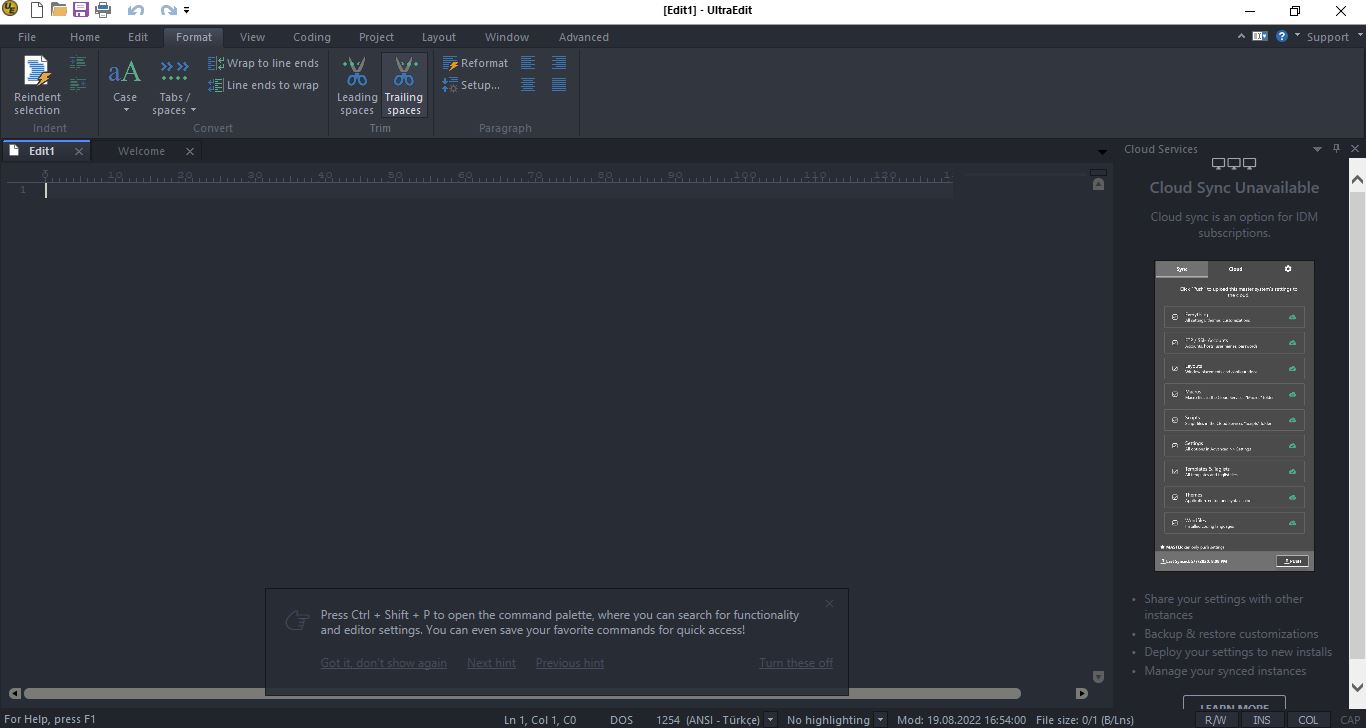Open the Tabs / spaces dropdown
The height and width of the screenshot is (728, 1366).
[174, 85]
